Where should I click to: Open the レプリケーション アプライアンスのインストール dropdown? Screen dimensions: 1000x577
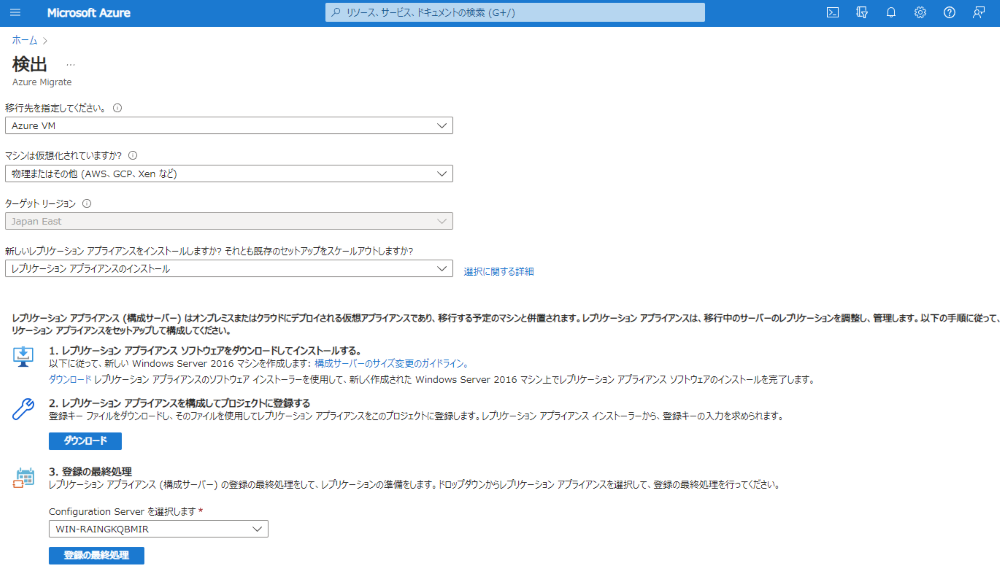point(229,268)
